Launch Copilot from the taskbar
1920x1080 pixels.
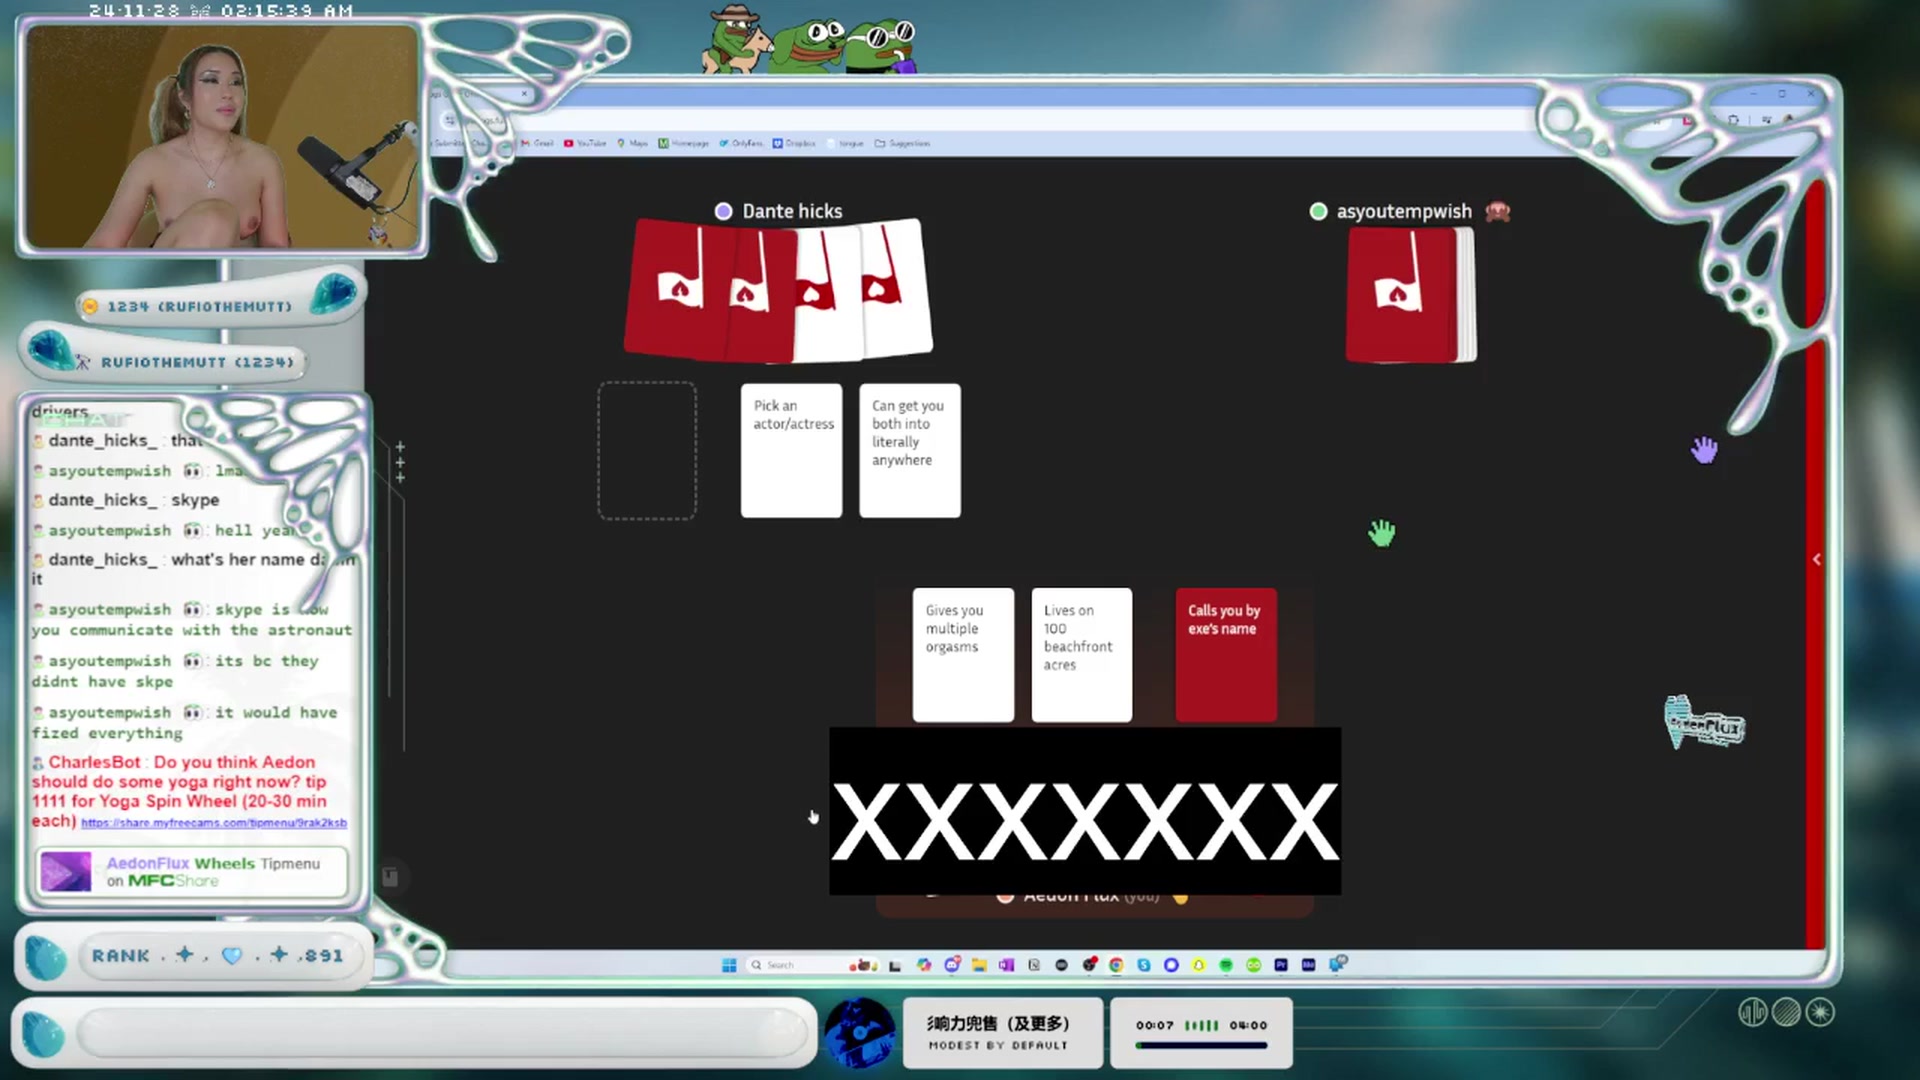tap(924, 965)
